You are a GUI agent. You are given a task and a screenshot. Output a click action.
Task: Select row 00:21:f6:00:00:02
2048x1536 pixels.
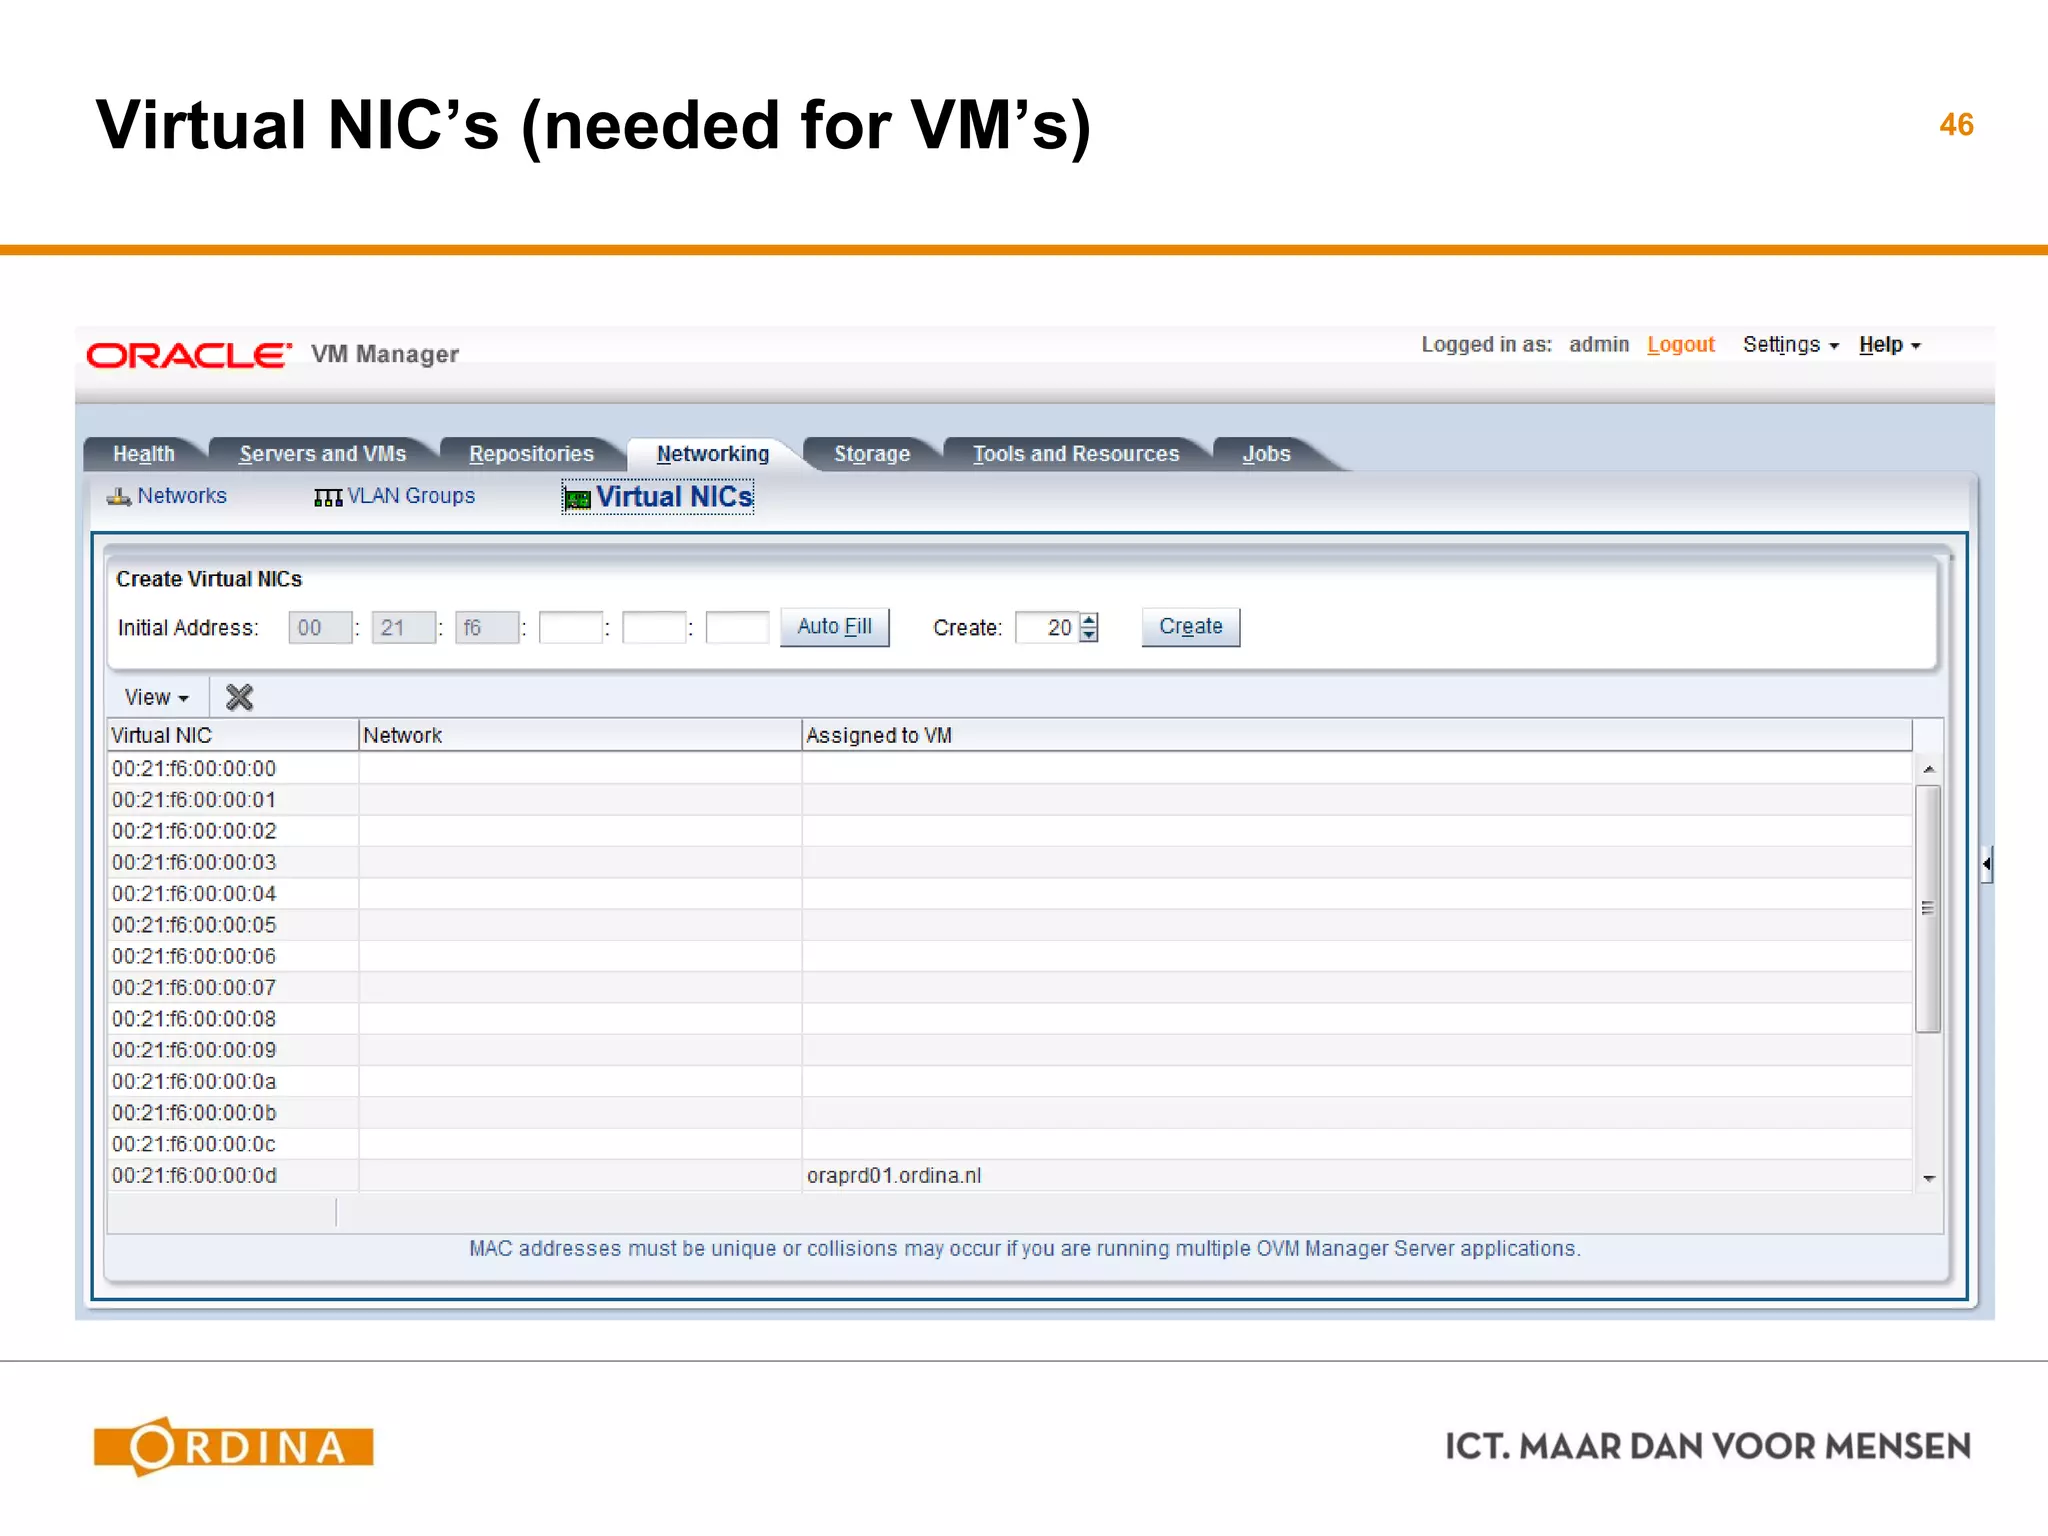coord(1010,831)
